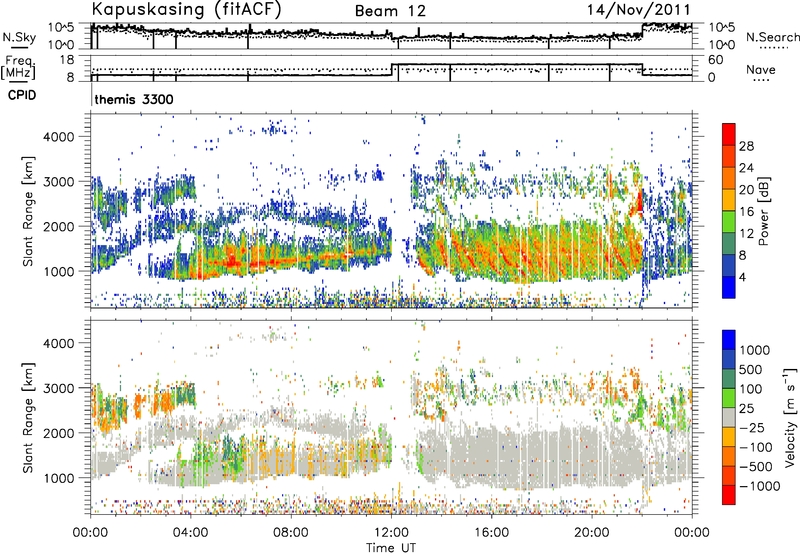800x554 pixels.
Task: Click the 'Velocity [m s-1]' colorbar label
Action: click(x=790, y=418)
